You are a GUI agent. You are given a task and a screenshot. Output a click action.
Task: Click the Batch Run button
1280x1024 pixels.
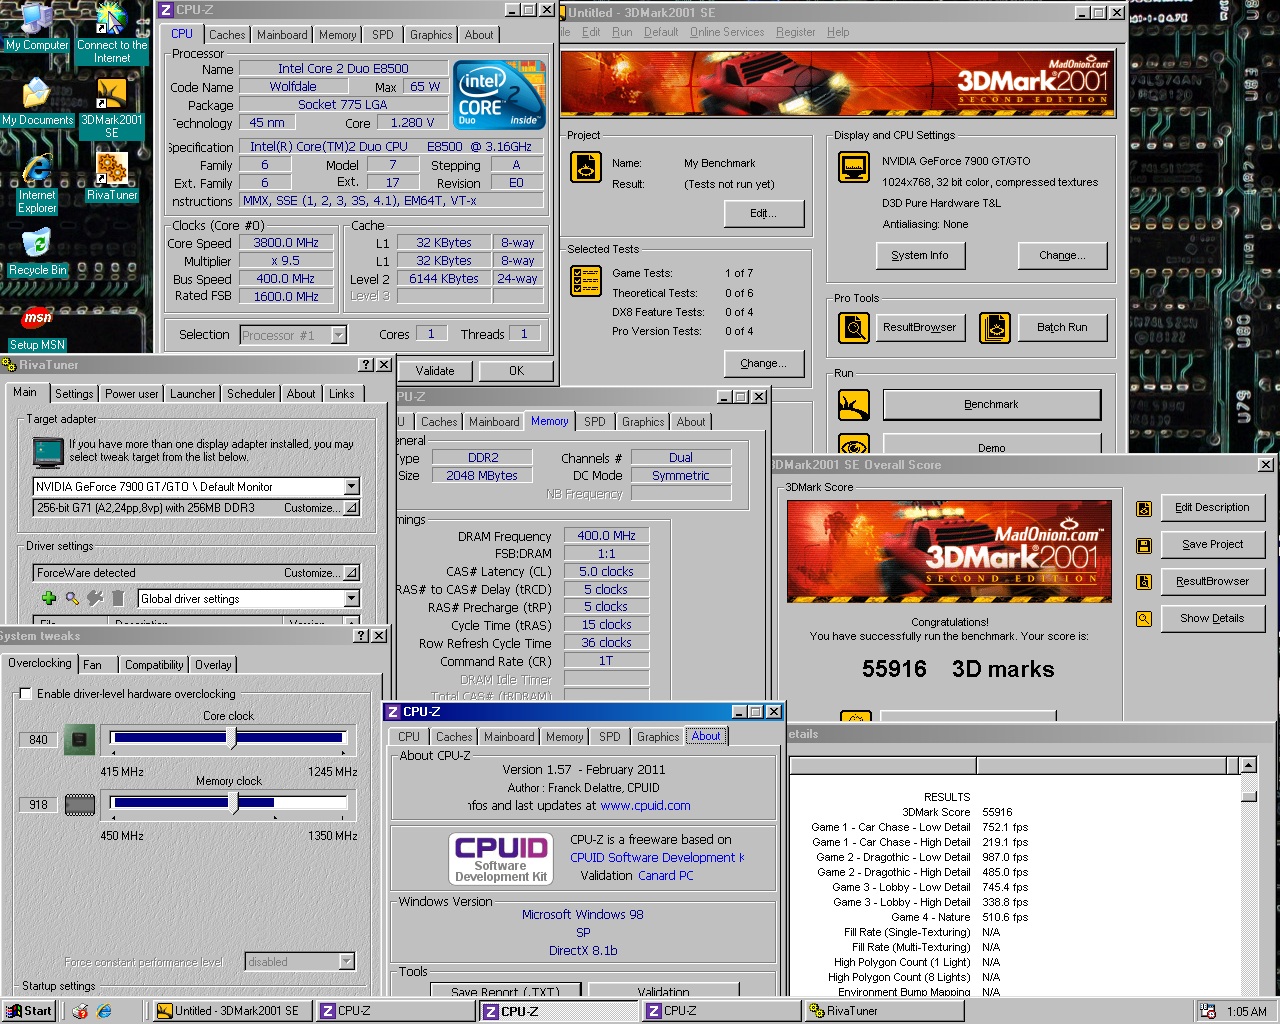(x=1062, y=327)
